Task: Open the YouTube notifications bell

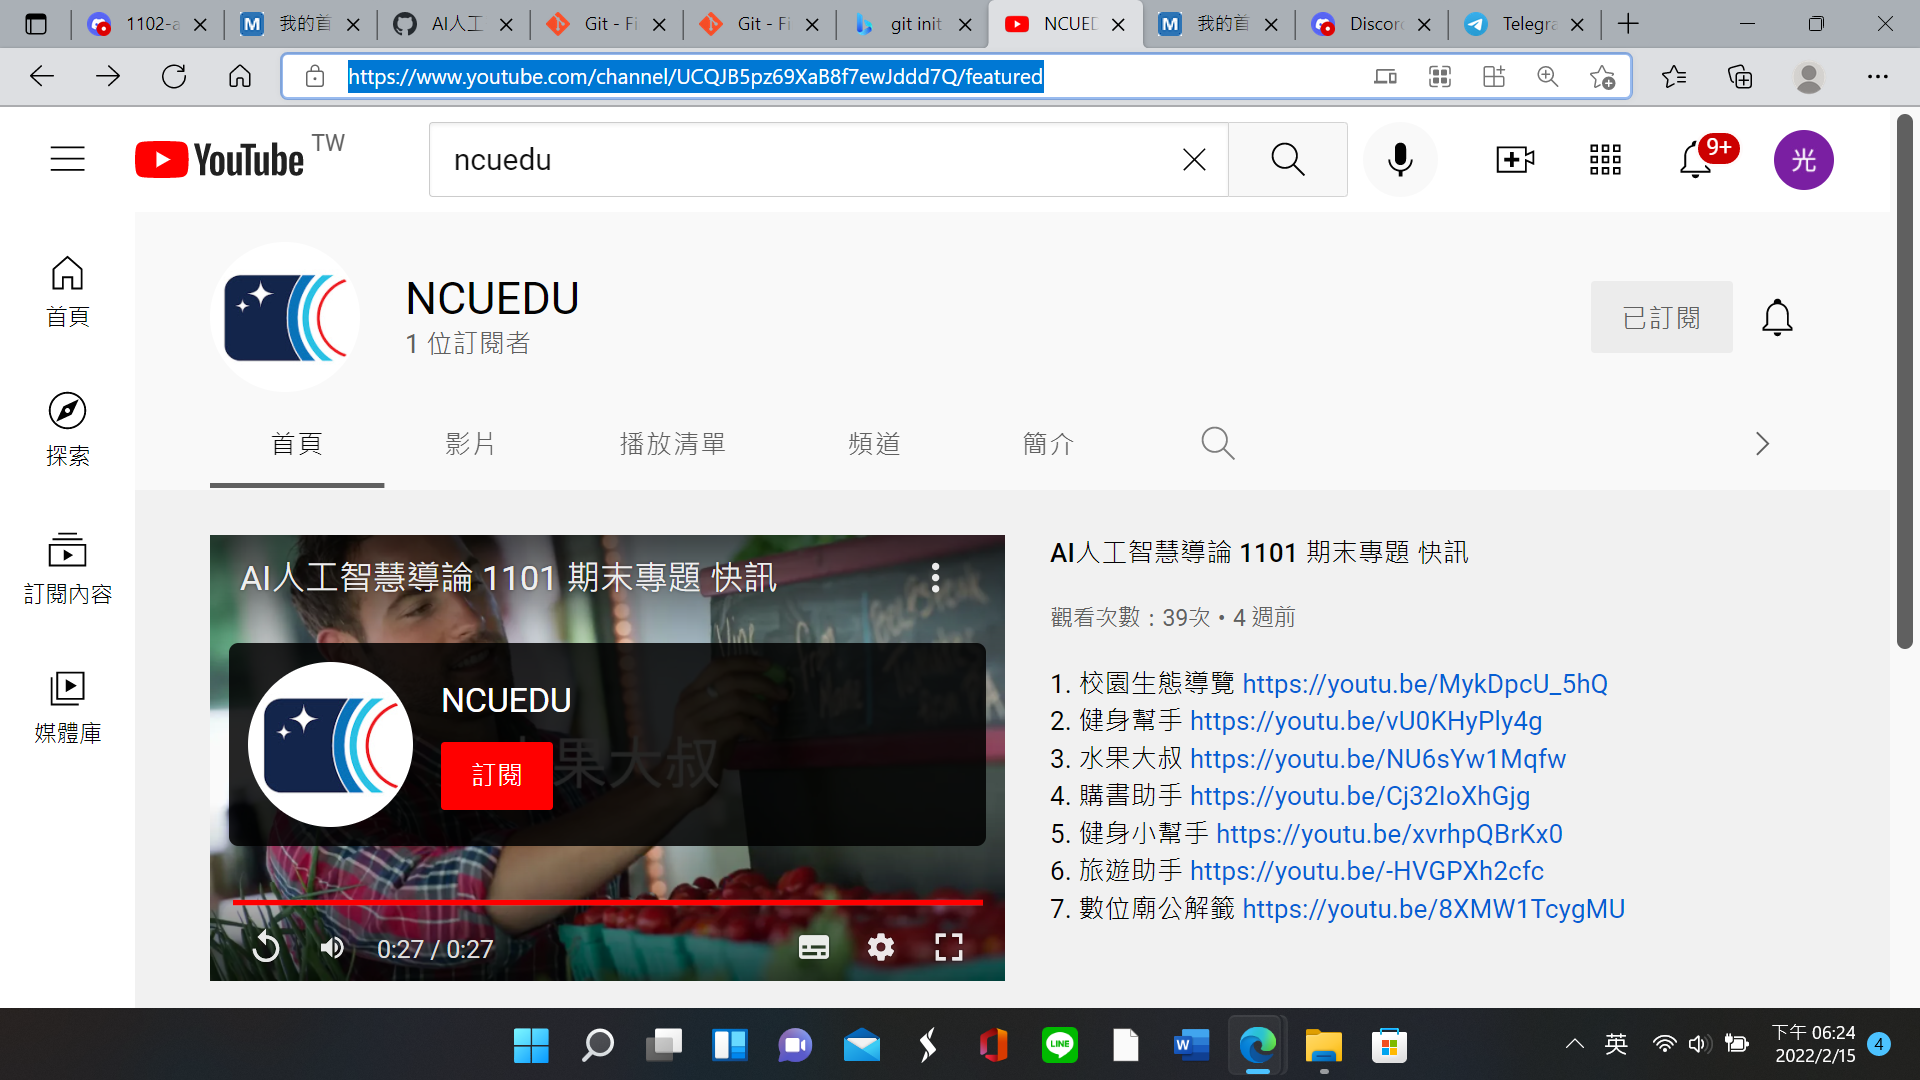Action: click(1693, 160)
